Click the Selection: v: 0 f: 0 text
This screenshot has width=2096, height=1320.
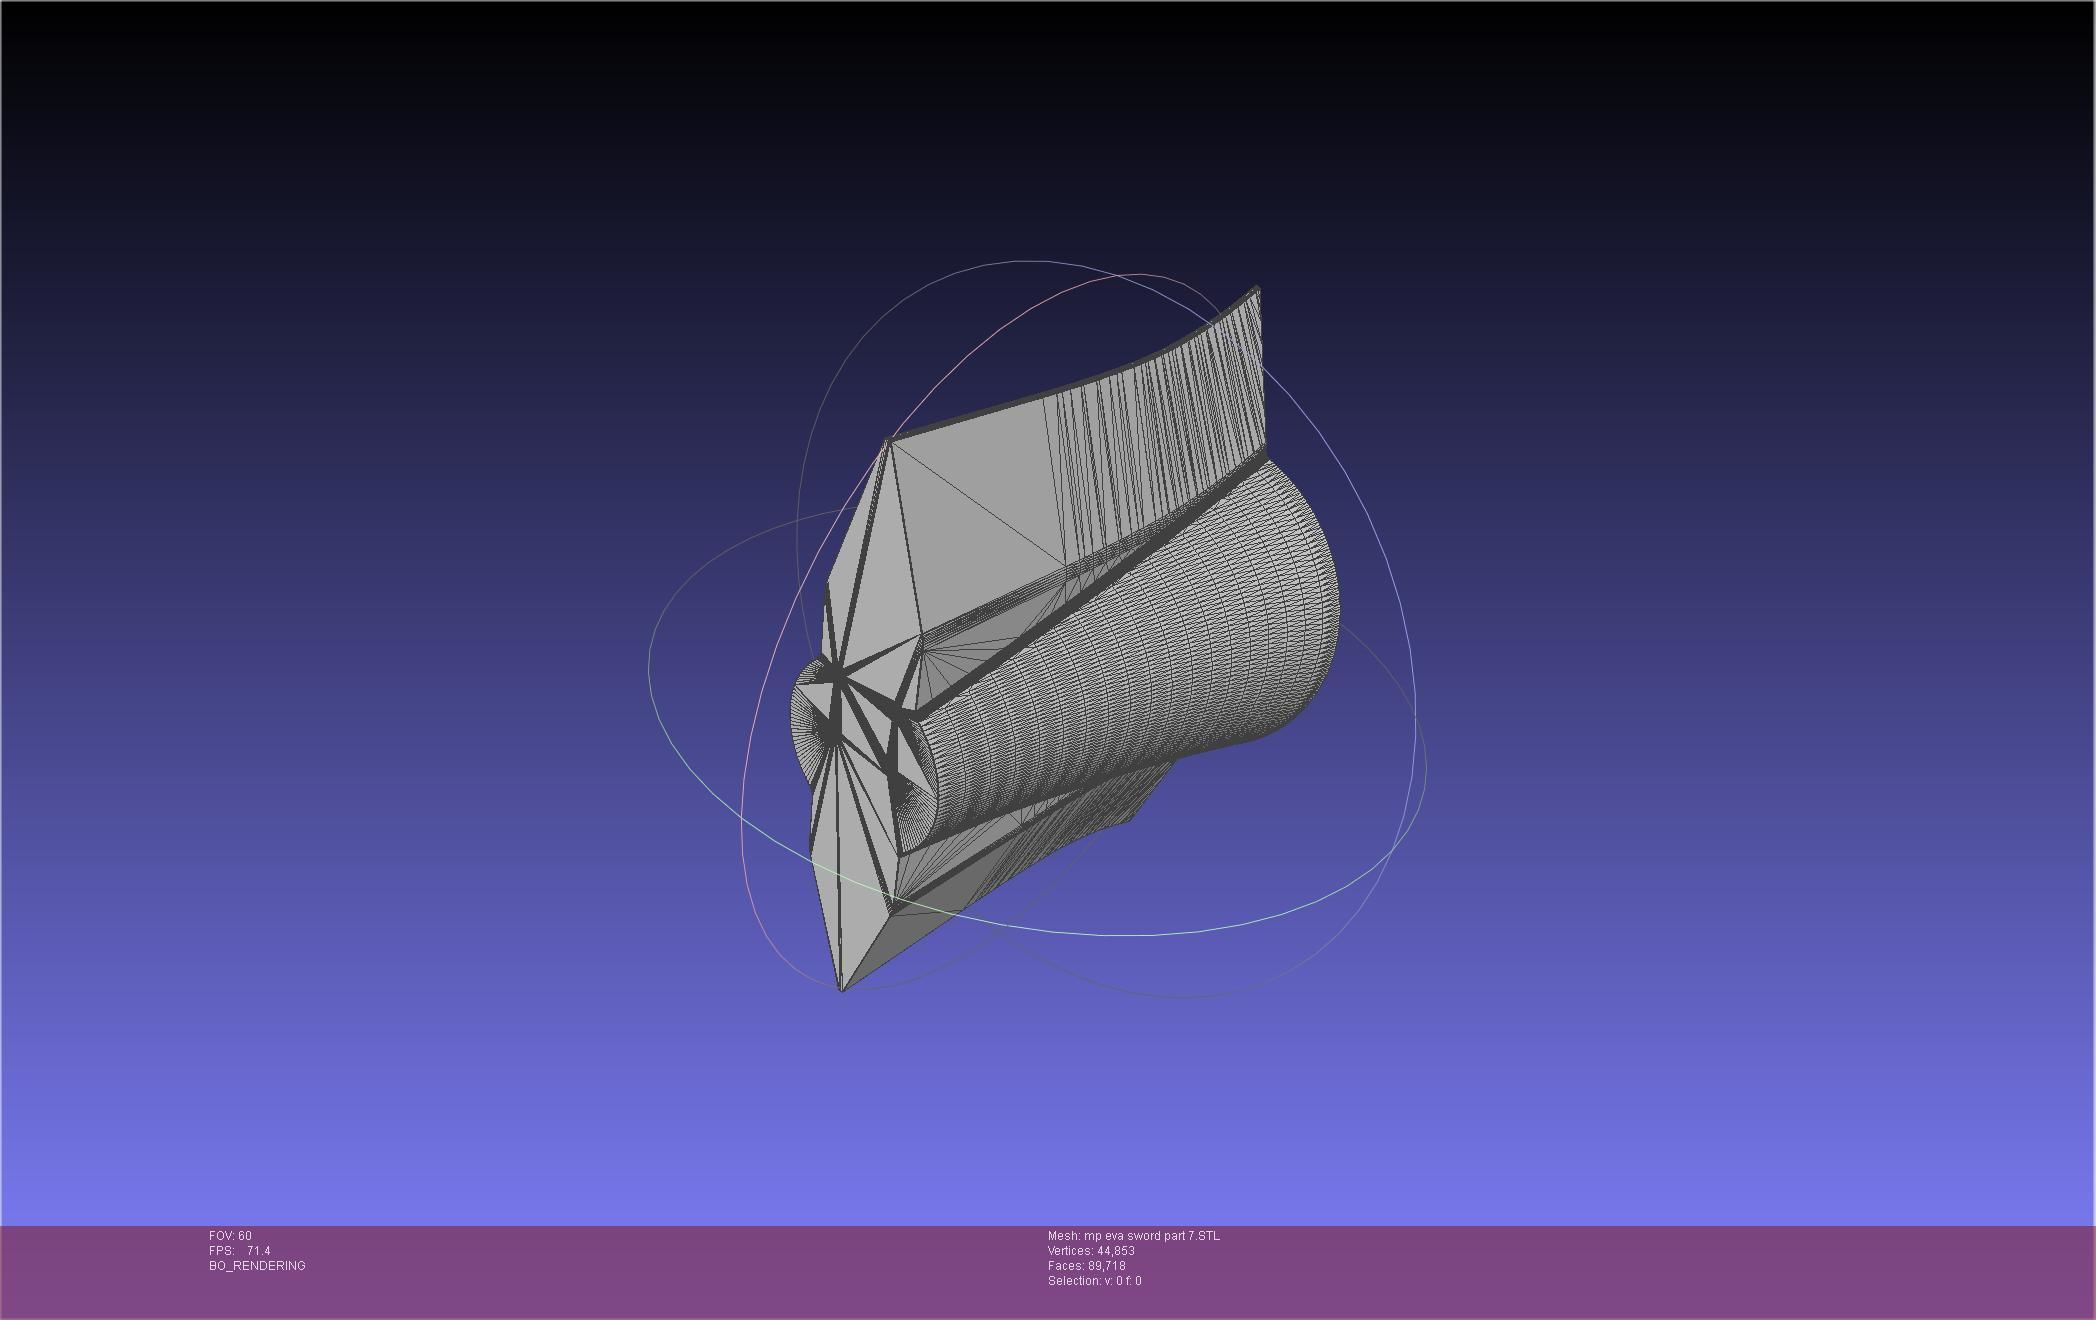point(1094,1281)
